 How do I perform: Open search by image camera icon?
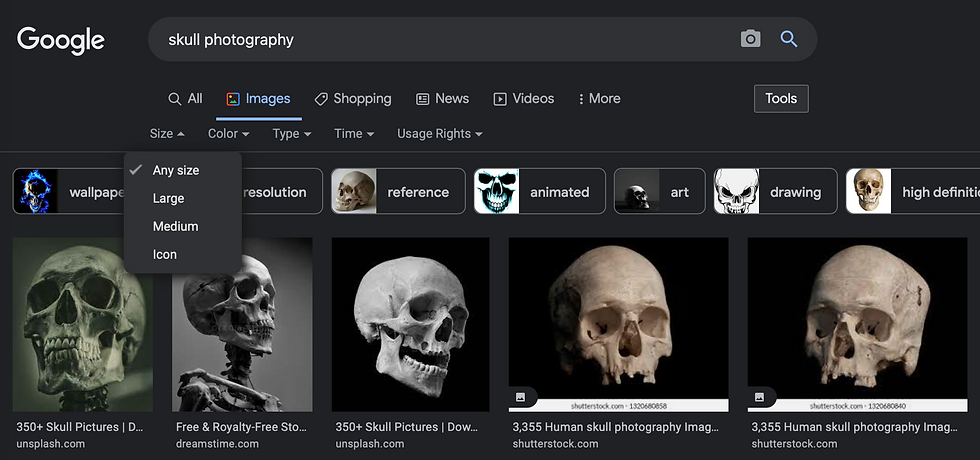(750, 39)
